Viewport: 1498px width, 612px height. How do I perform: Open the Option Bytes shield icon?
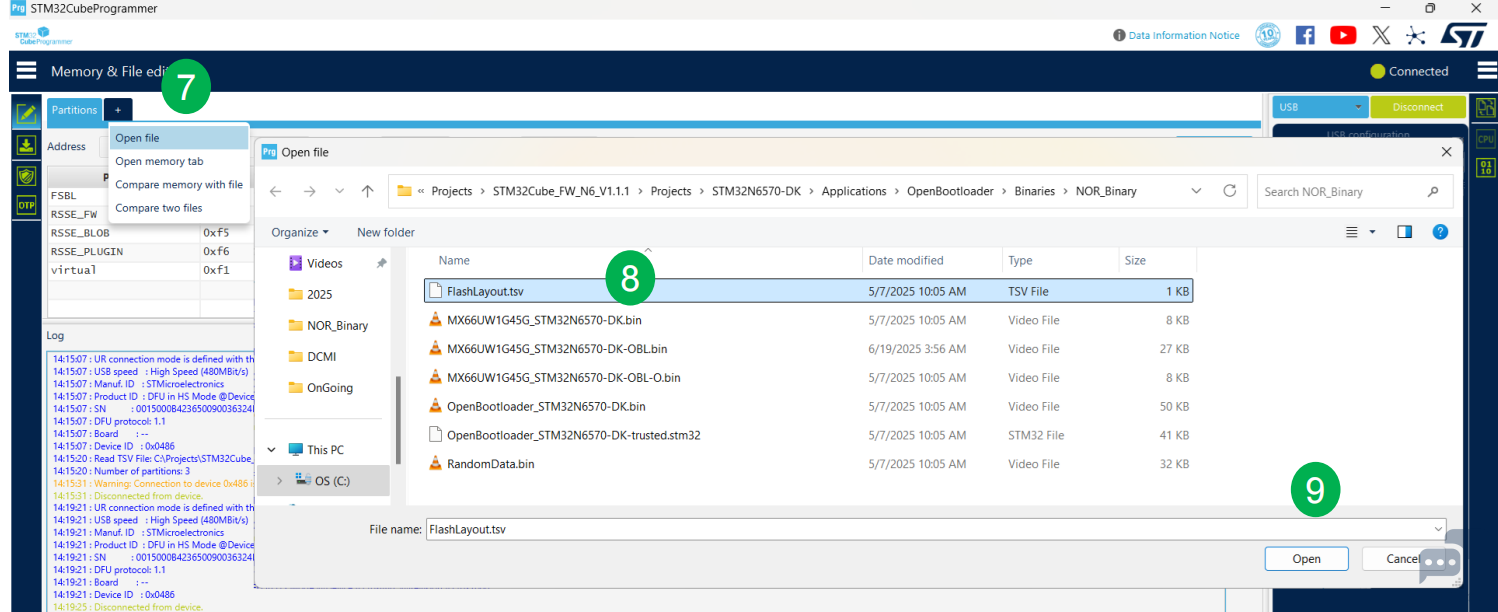26,175
